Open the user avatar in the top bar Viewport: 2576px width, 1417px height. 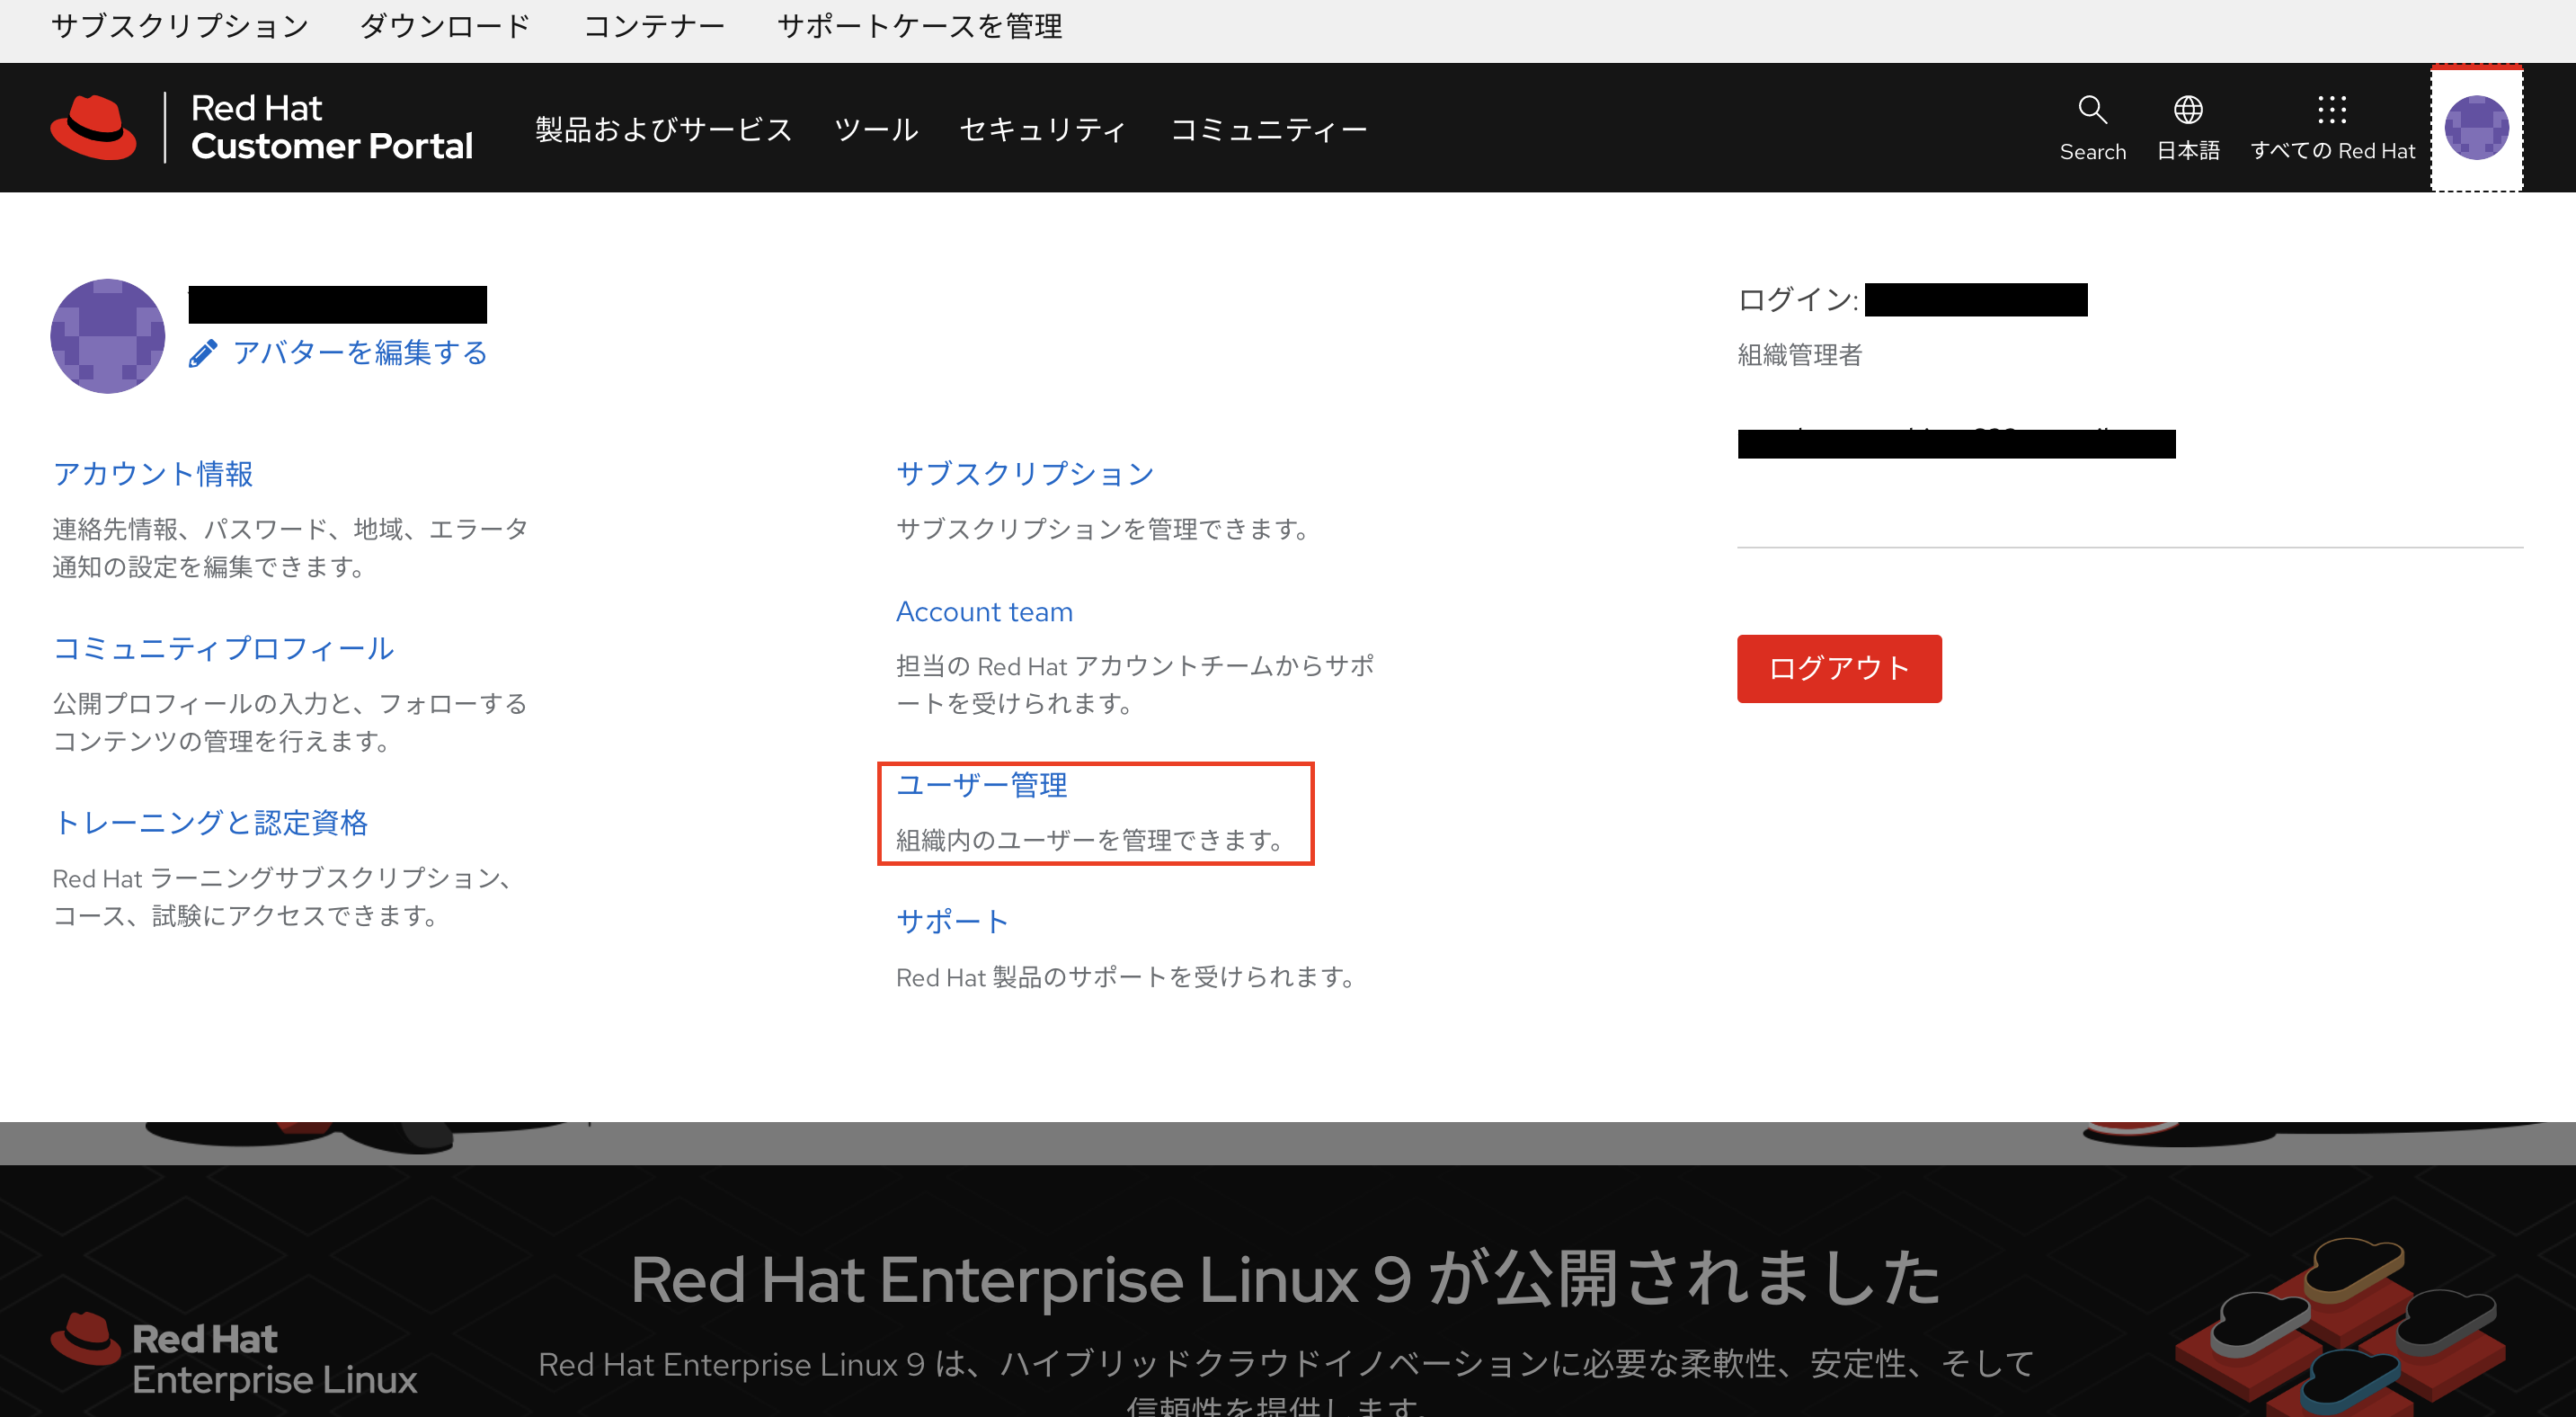coord(2476,127)
